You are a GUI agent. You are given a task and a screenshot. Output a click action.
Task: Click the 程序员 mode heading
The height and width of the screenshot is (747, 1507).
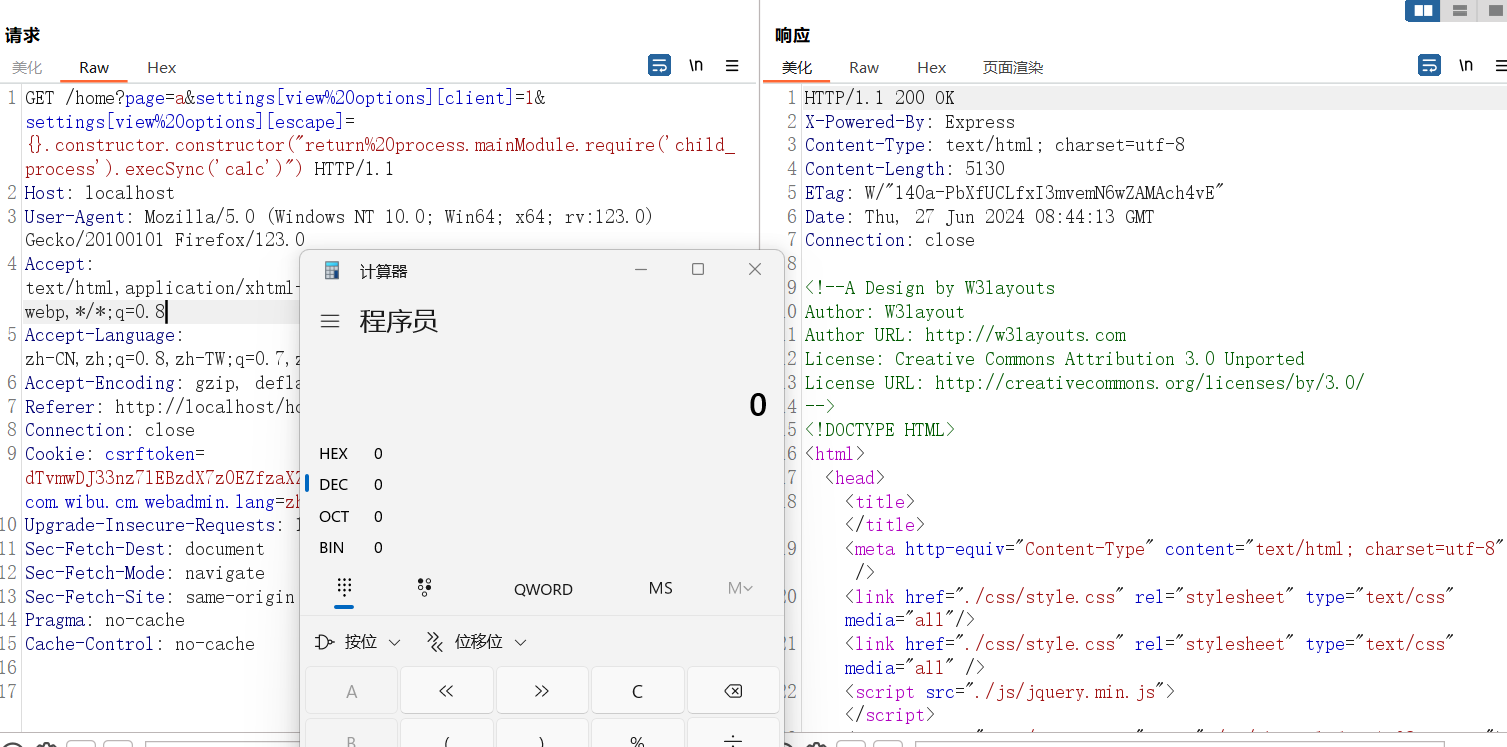pyautogui.click(x=399, y=322)
